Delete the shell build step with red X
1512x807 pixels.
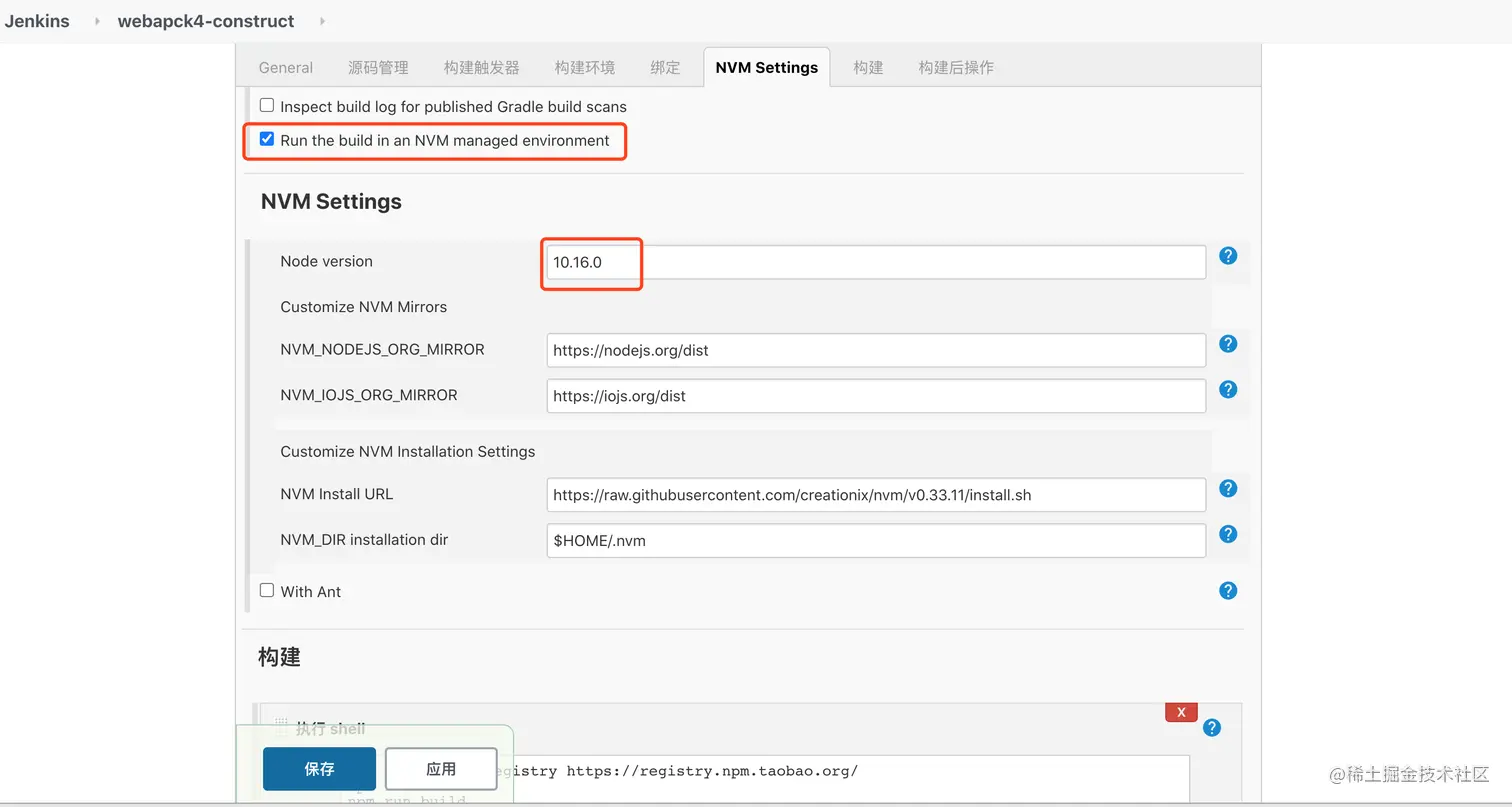(1181, 712)
